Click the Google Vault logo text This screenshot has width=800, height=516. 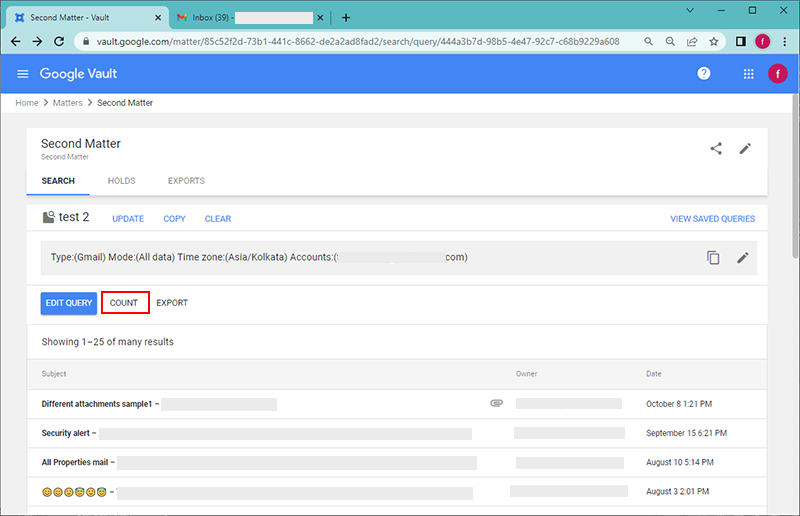pos(78,74)
